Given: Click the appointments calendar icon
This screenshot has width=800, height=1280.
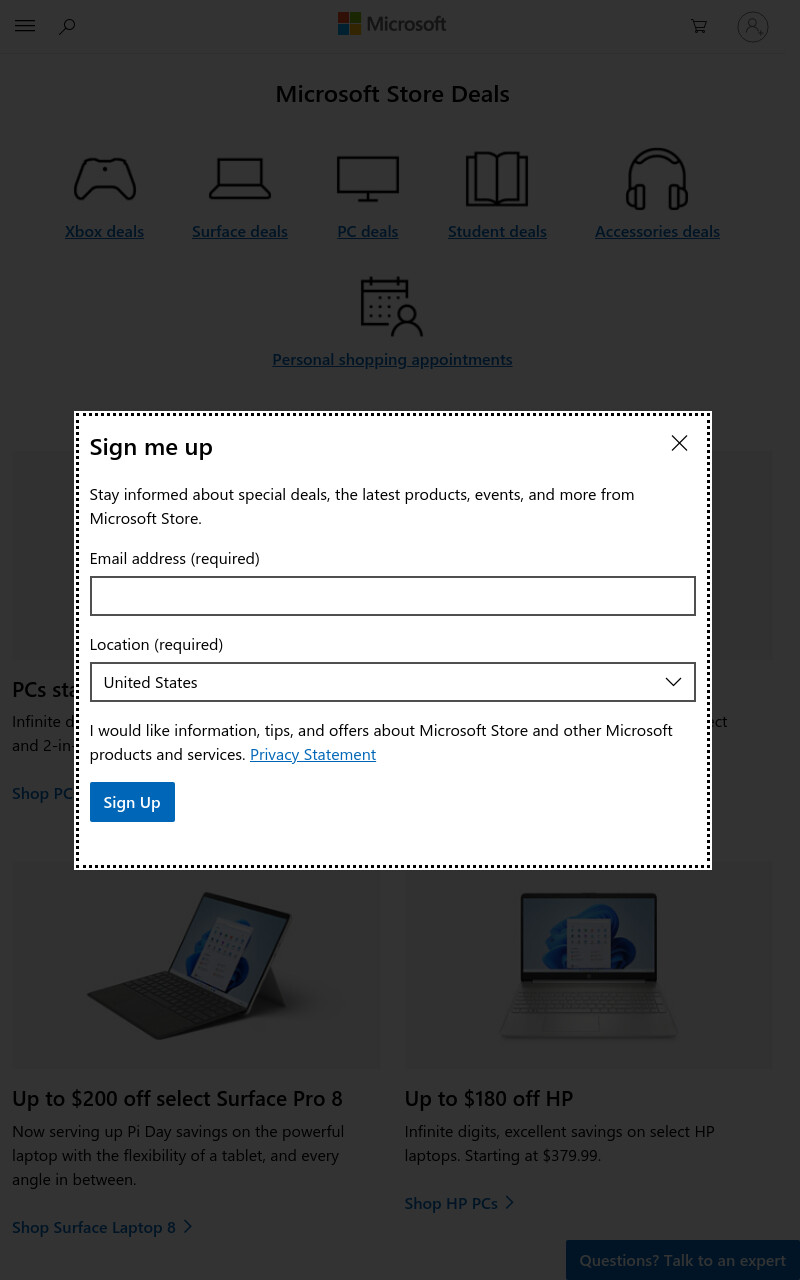Looking at the screenshot, I should click(392, 306).
